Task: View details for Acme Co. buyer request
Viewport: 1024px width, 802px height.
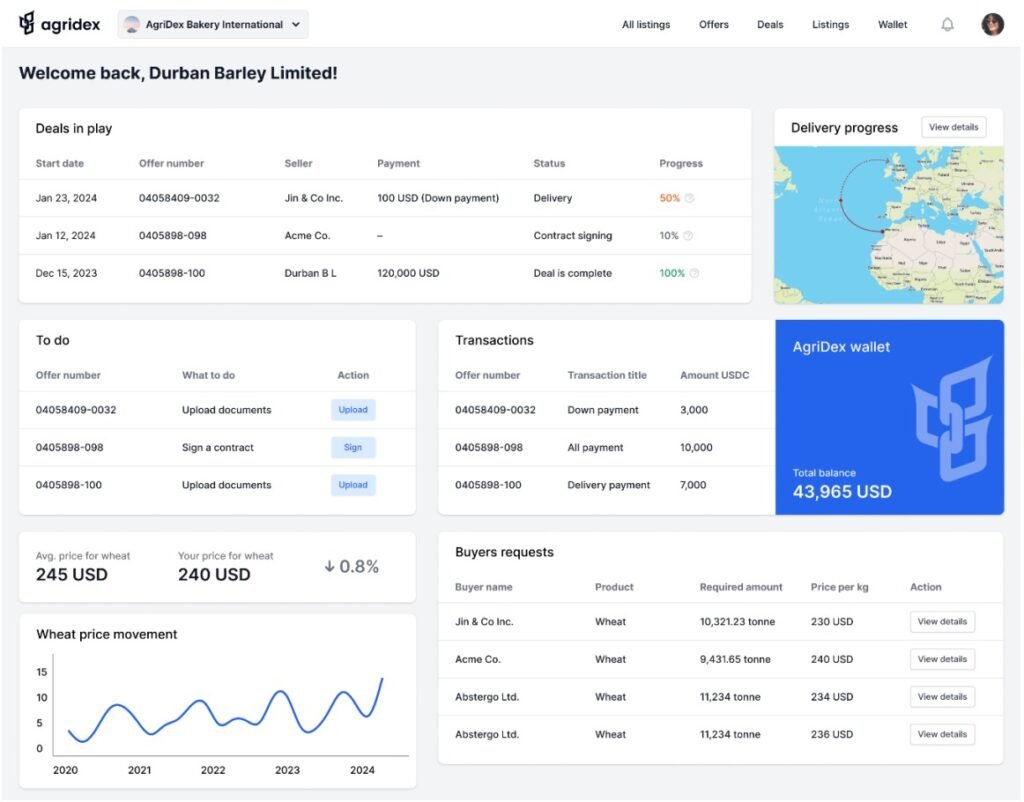Action: click(x=942, y=660)
